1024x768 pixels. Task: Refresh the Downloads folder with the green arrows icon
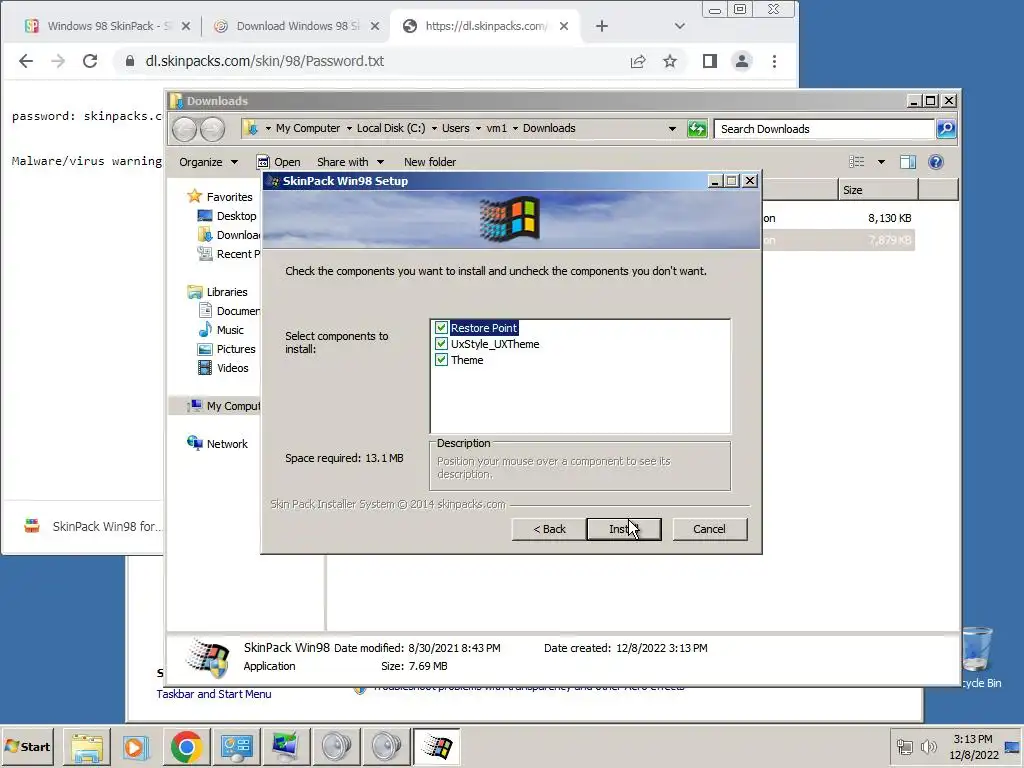tap(697, 129)
